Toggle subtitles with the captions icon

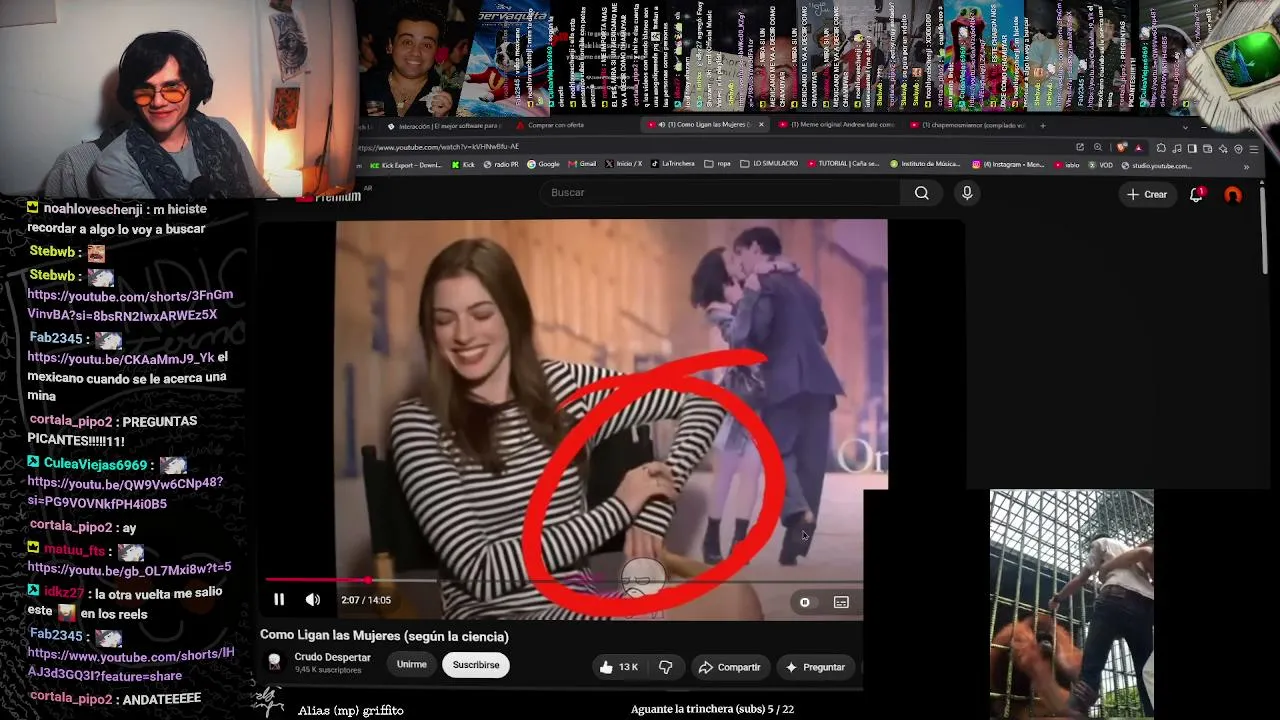841,602
